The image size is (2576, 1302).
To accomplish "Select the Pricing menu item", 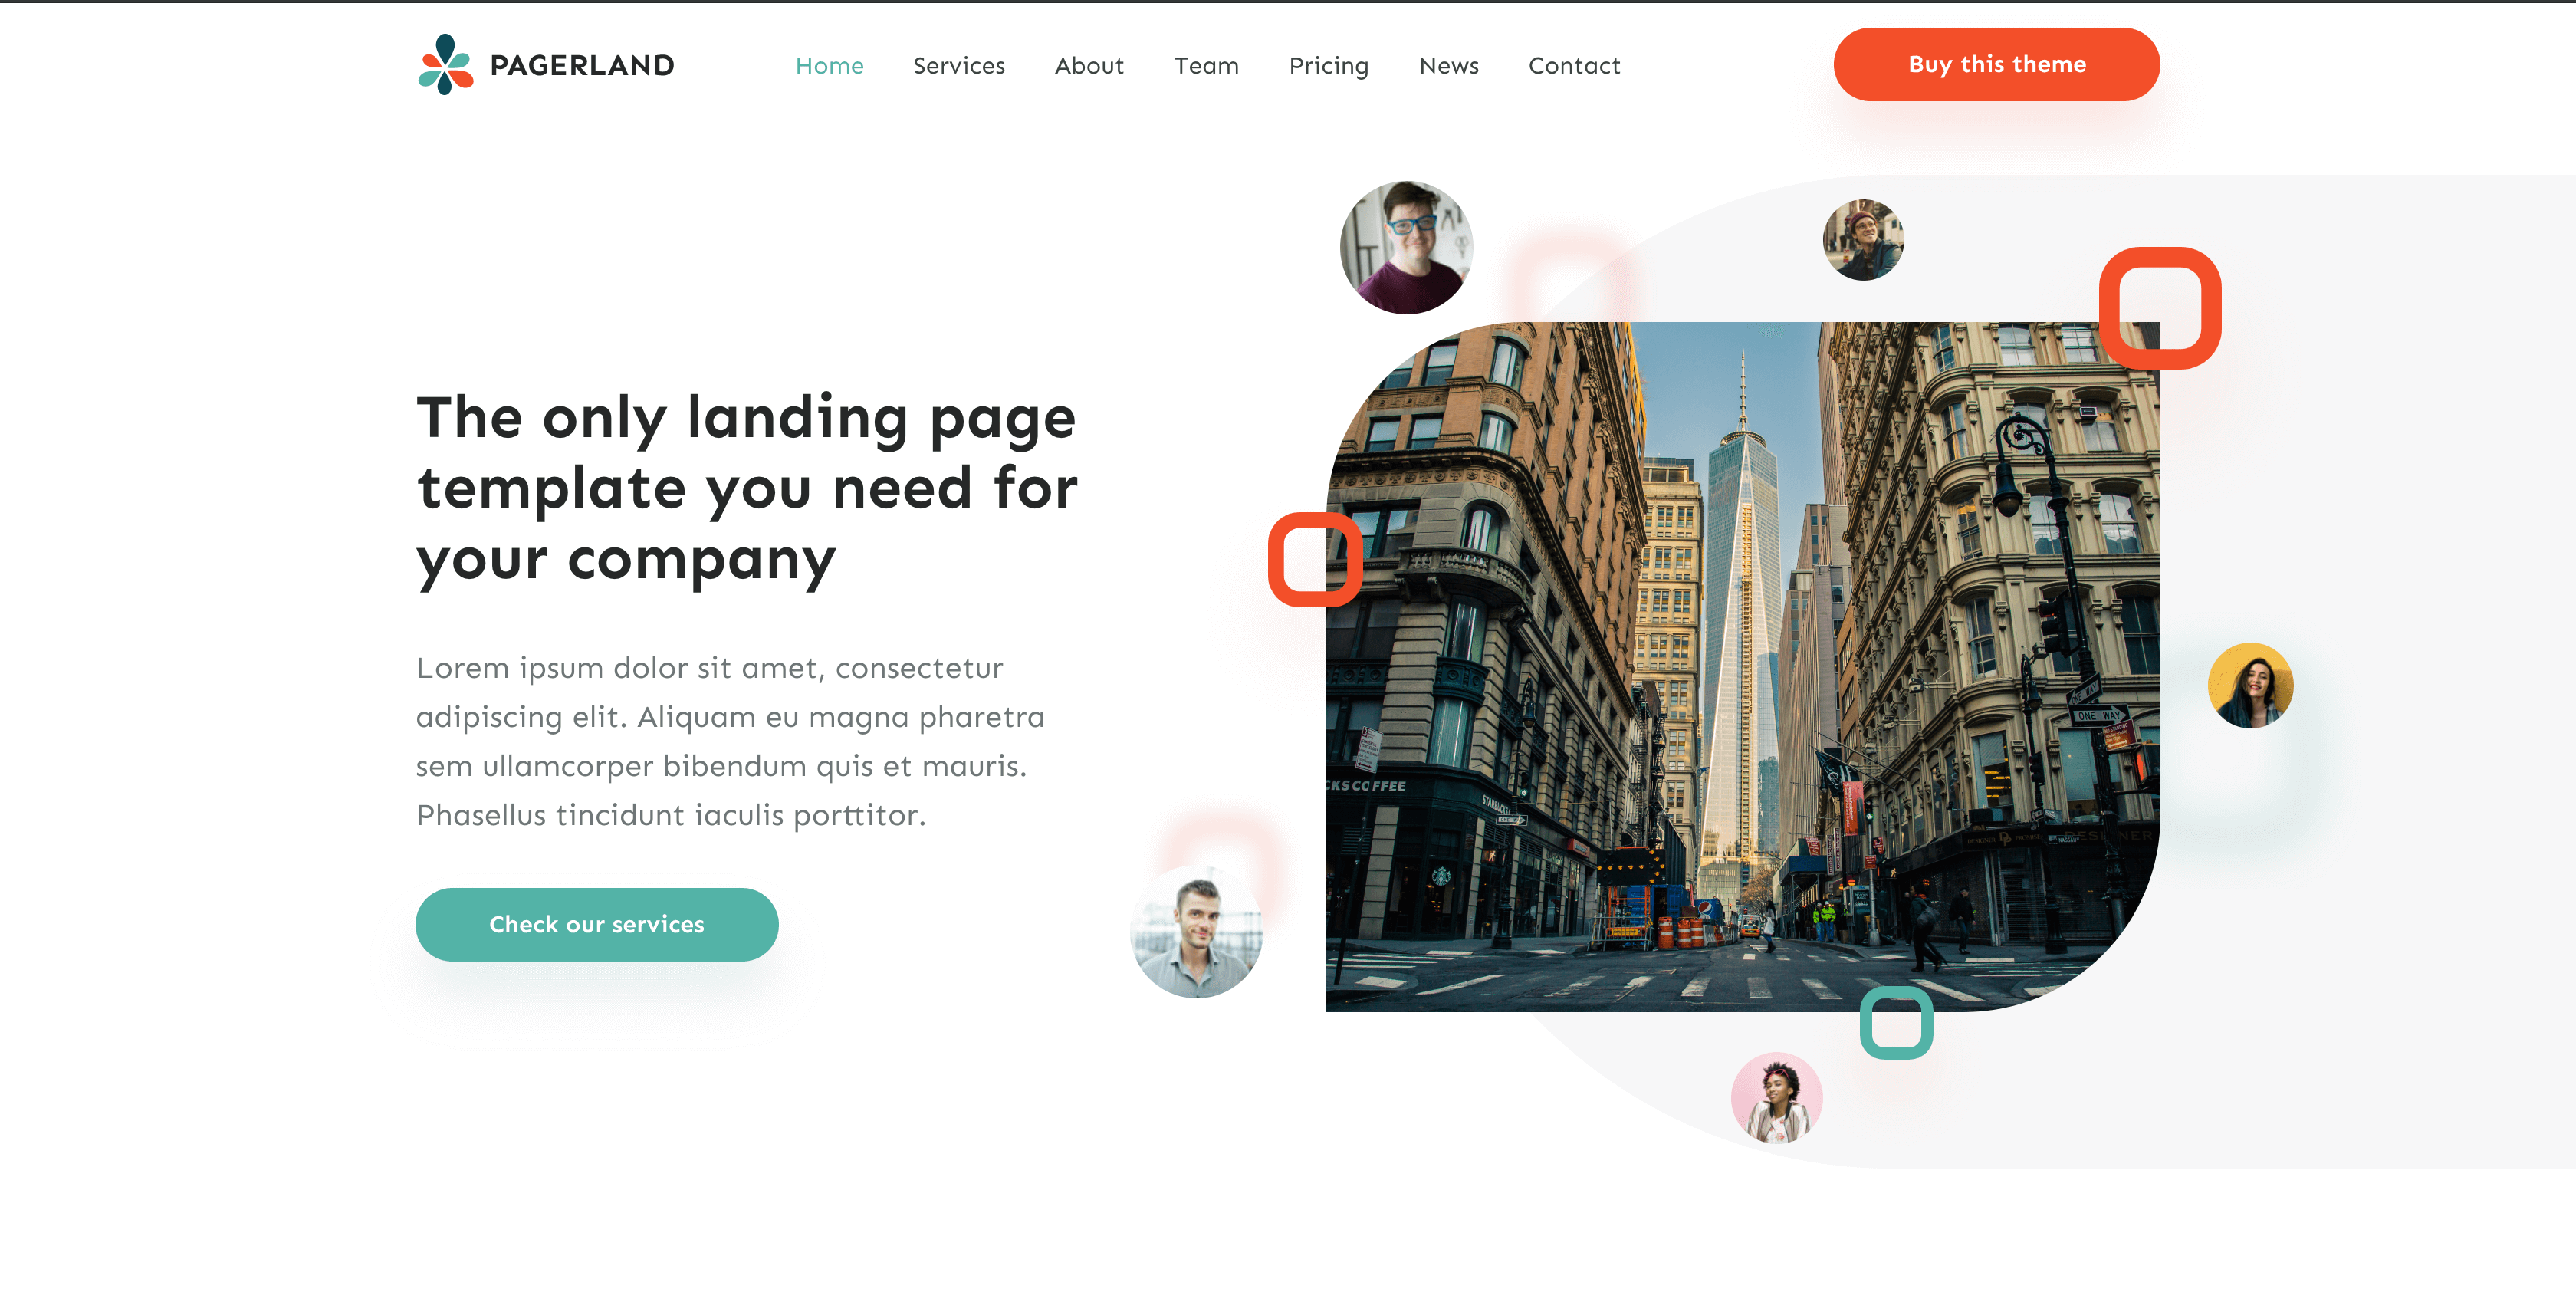I will [x=1328, y=64].
